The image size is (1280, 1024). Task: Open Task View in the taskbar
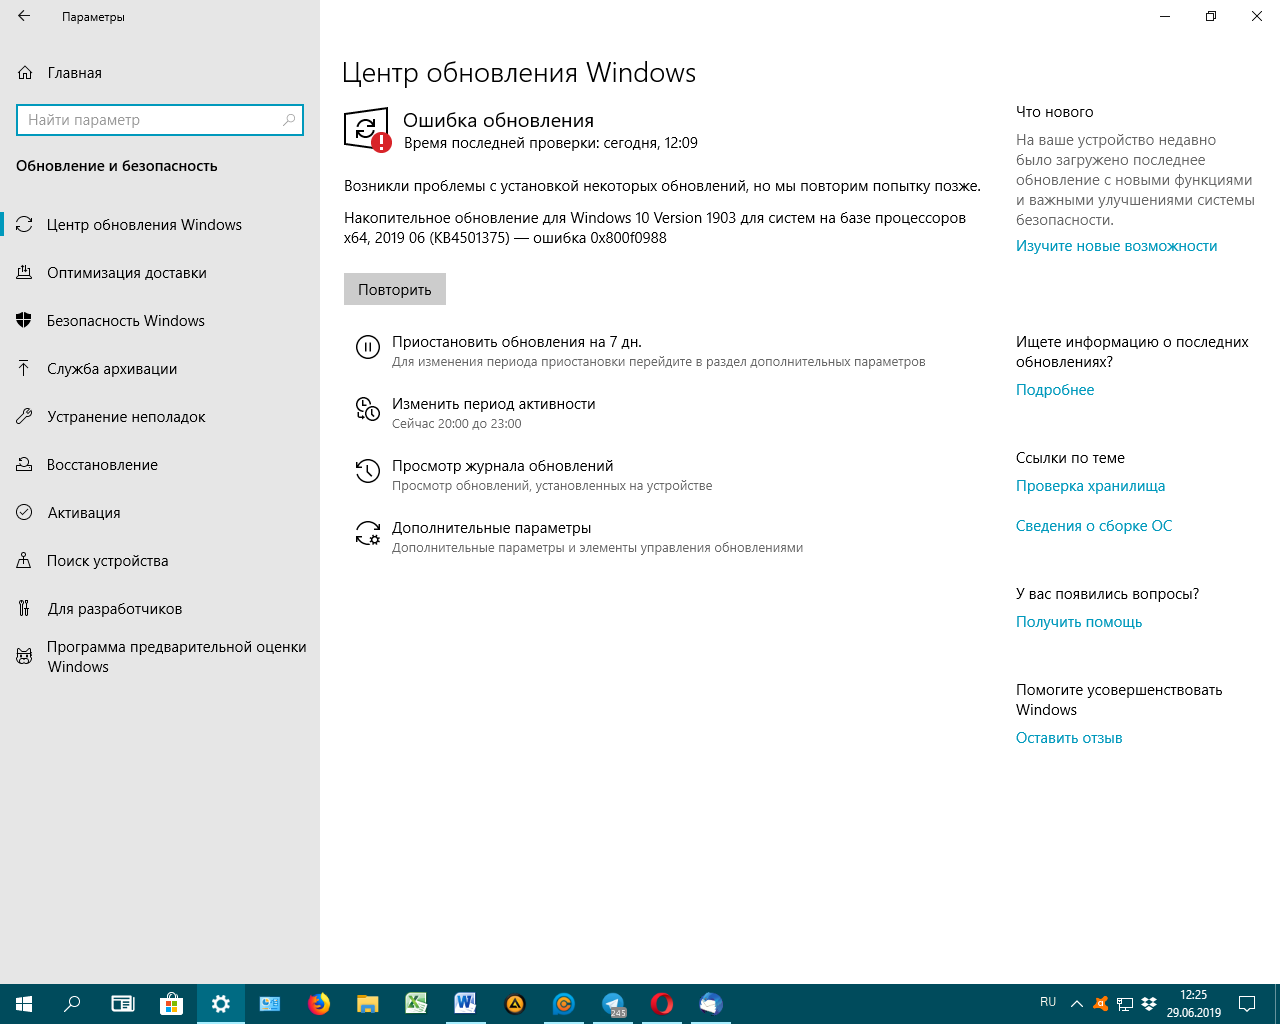pyautogui.click(x=122, y=1004)
